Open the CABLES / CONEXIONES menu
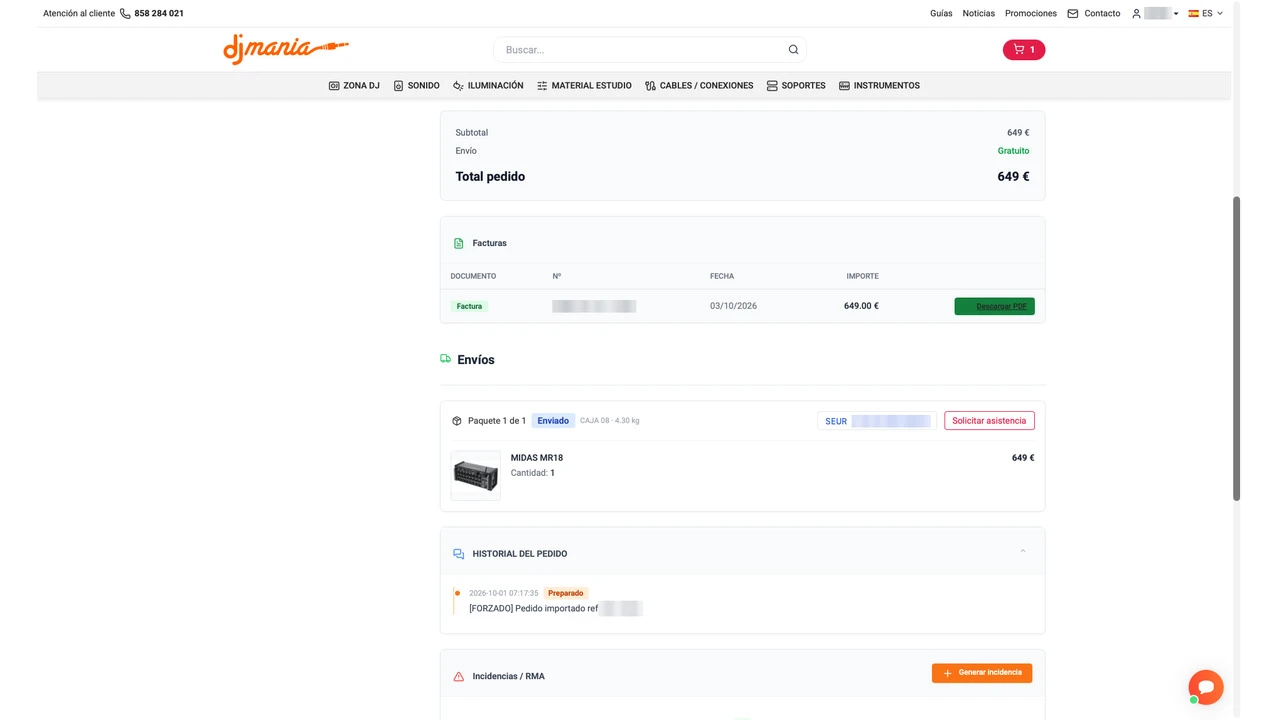The height and width of the screenshot is (720, 1280). point(699,86)
